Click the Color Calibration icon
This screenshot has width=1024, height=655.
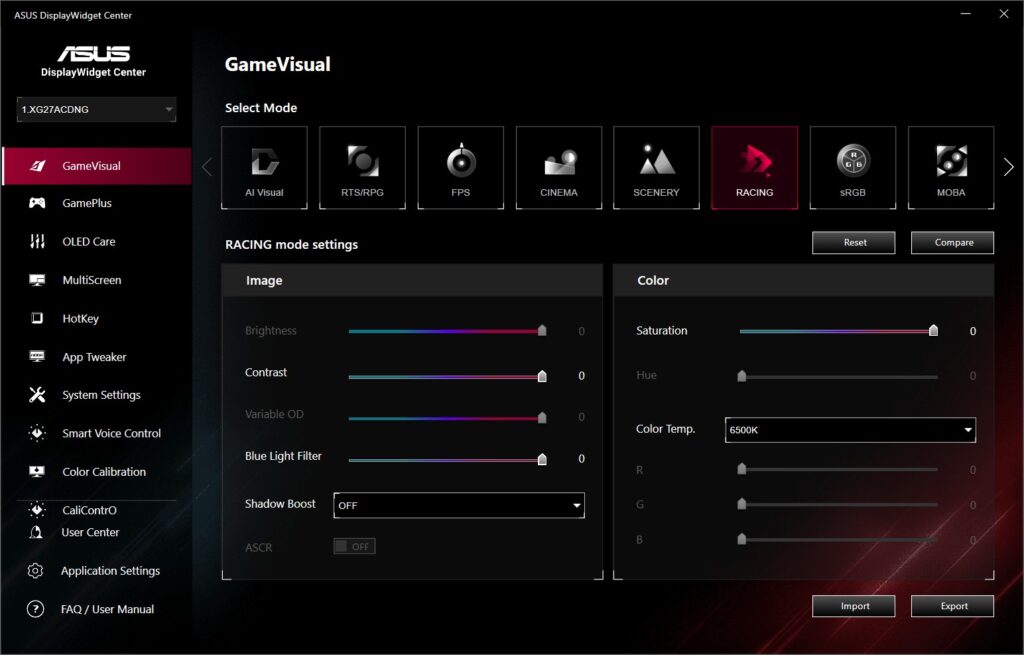(x=37, y=471)
